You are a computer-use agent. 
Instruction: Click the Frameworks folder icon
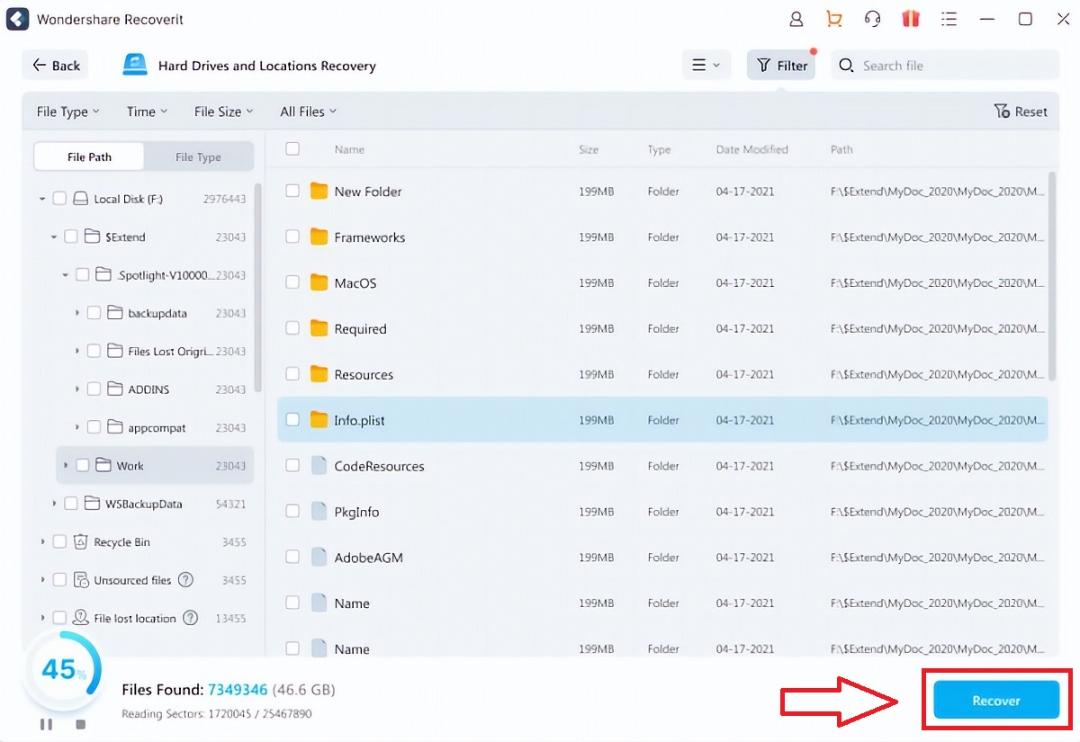tap(318, 237)
